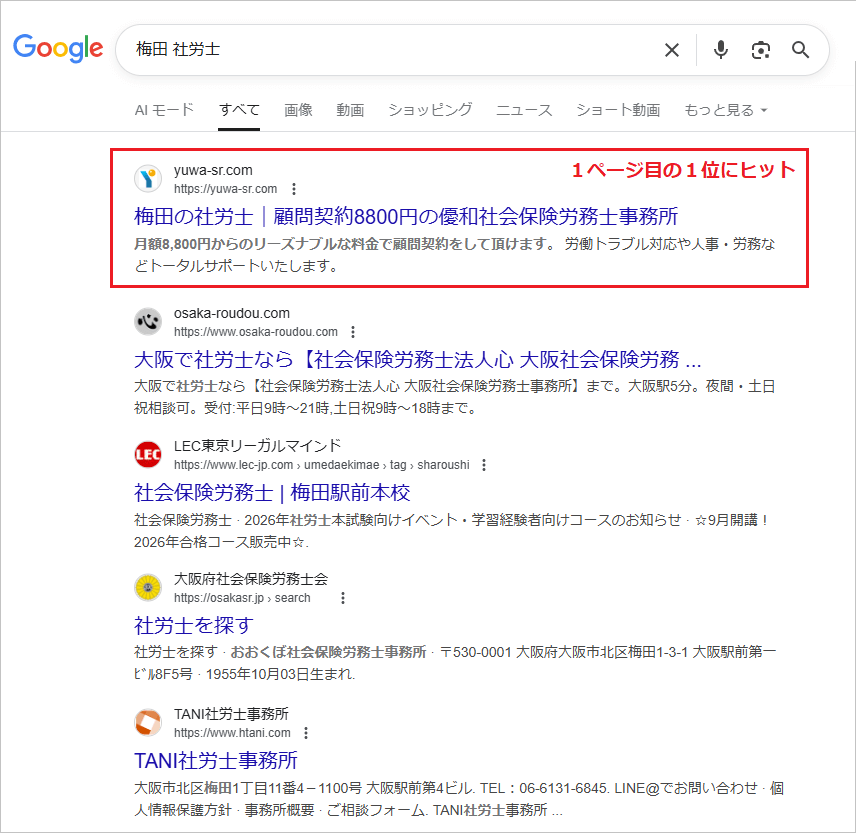The image size is (856, 833).
Task: Open the TANI社労士事務所 result title
Action: coord(216,760)
